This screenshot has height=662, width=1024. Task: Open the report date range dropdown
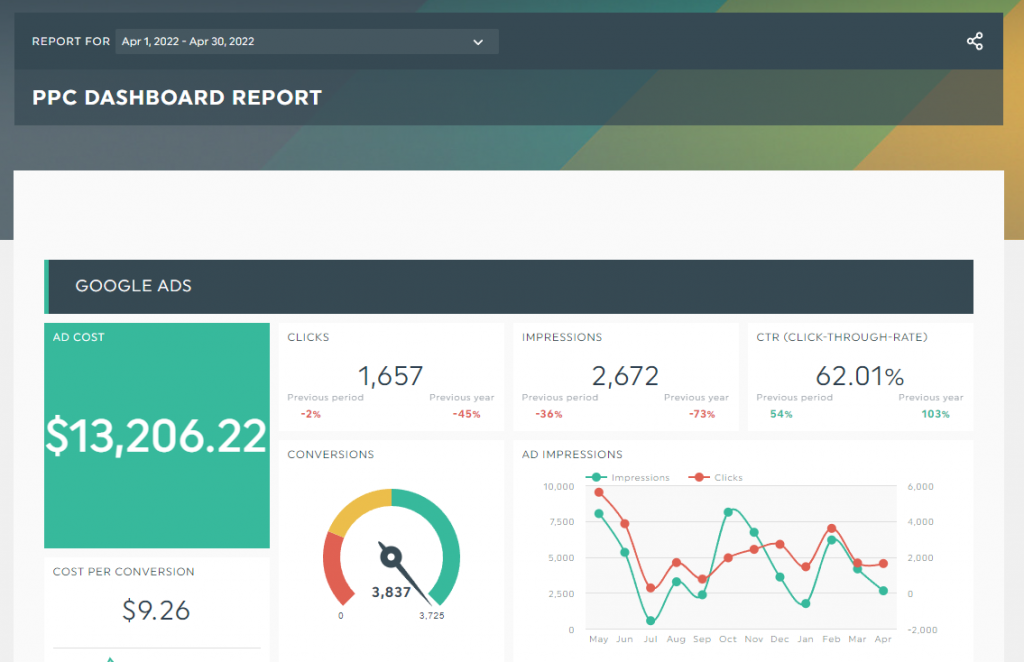pyautogui.click(x=307, y=41)
